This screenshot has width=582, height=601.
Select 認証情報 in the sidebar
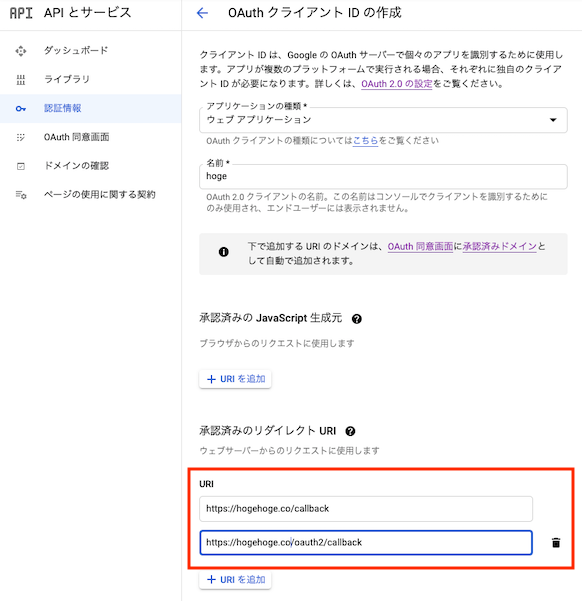[x=90, y=108]
